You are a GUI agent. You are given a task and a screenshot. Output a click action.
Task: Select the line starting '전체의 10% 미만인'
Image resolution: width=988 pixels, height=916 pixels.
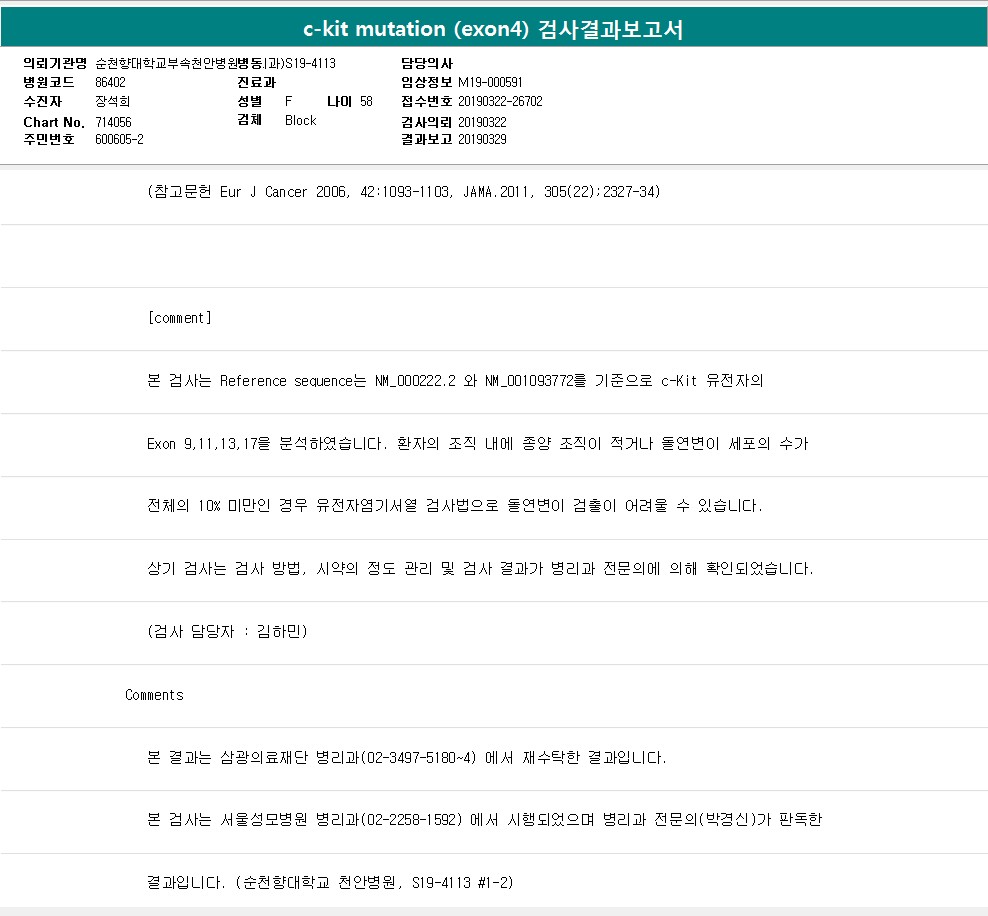pyautogui.click(x=454, y=505)
